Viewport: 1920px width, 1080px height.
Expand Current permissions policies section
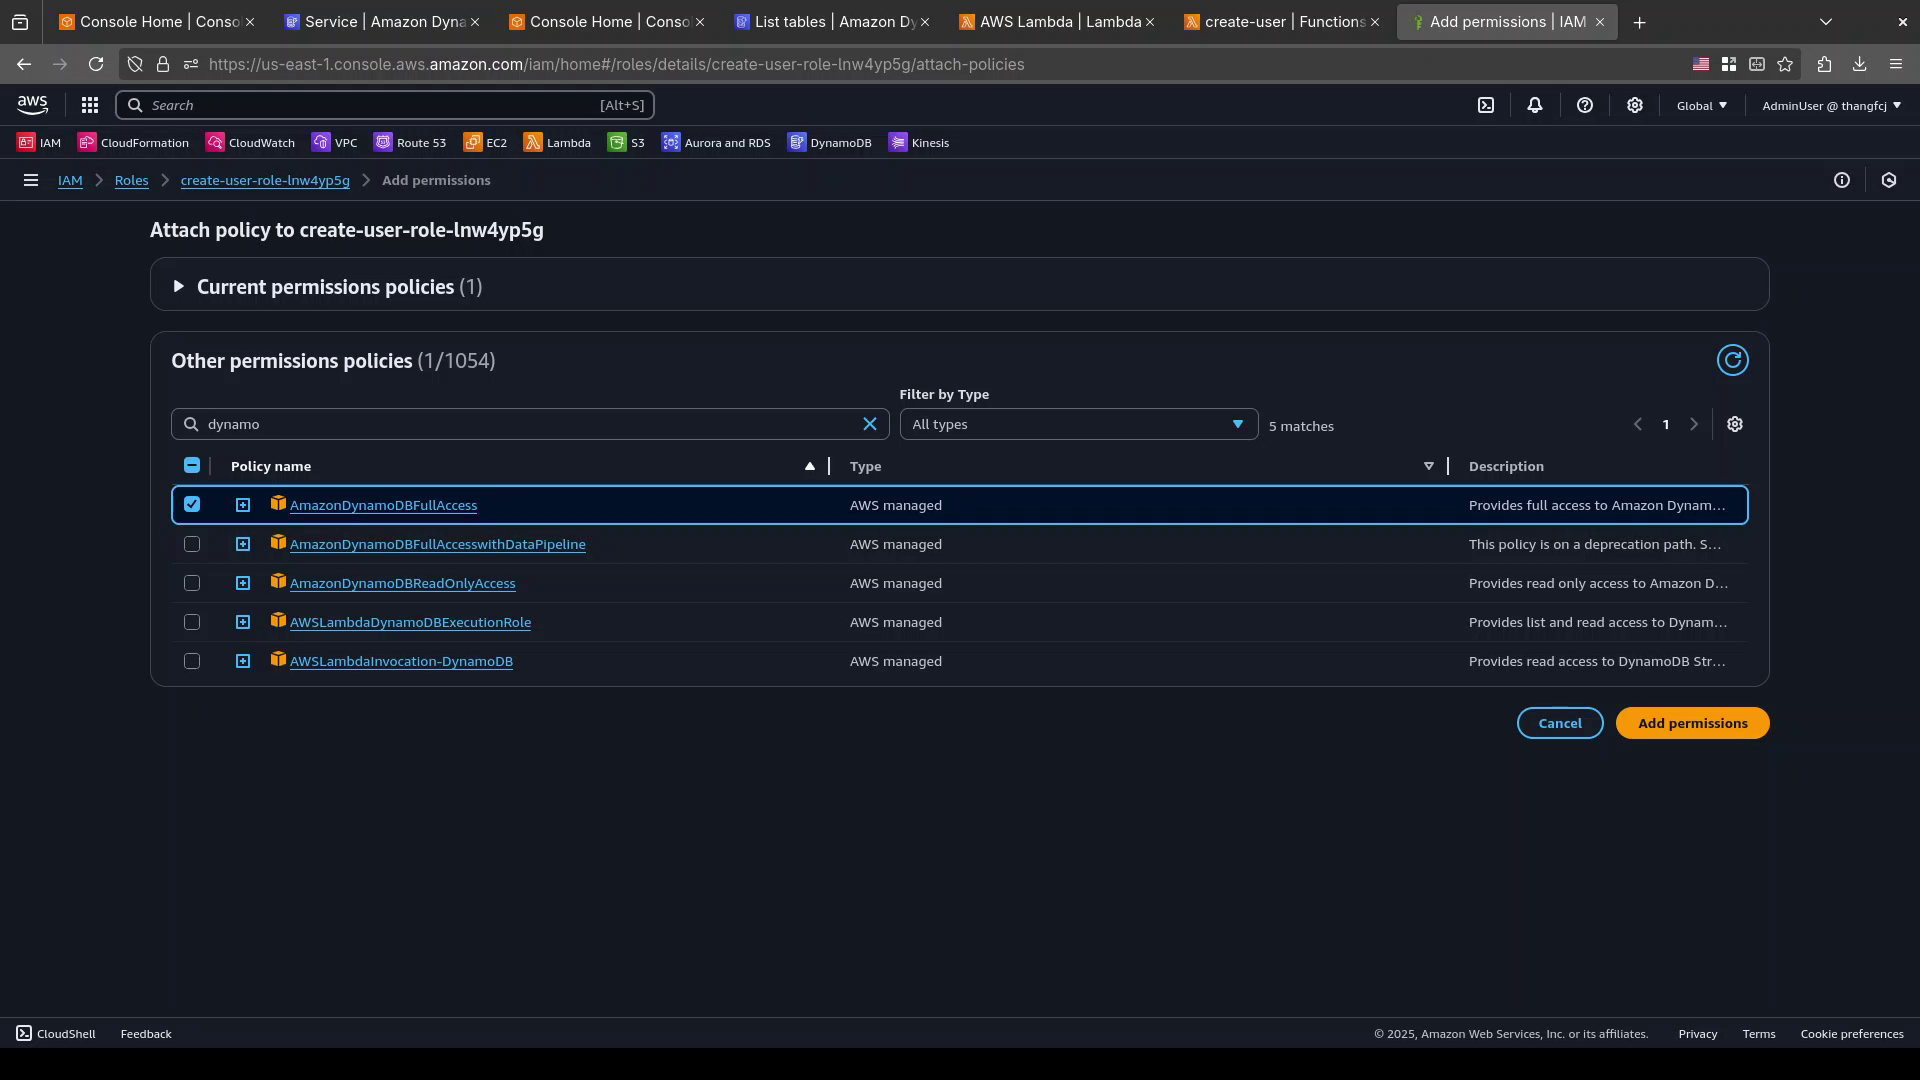(178, 287)
